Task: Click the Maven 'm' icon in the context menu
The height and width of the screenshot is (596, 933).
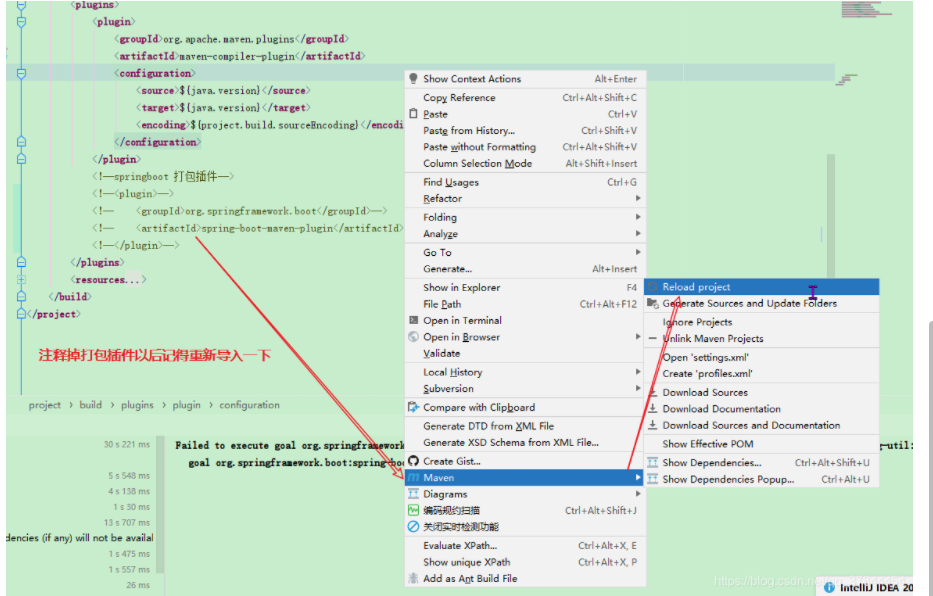Action: point(414,478)
